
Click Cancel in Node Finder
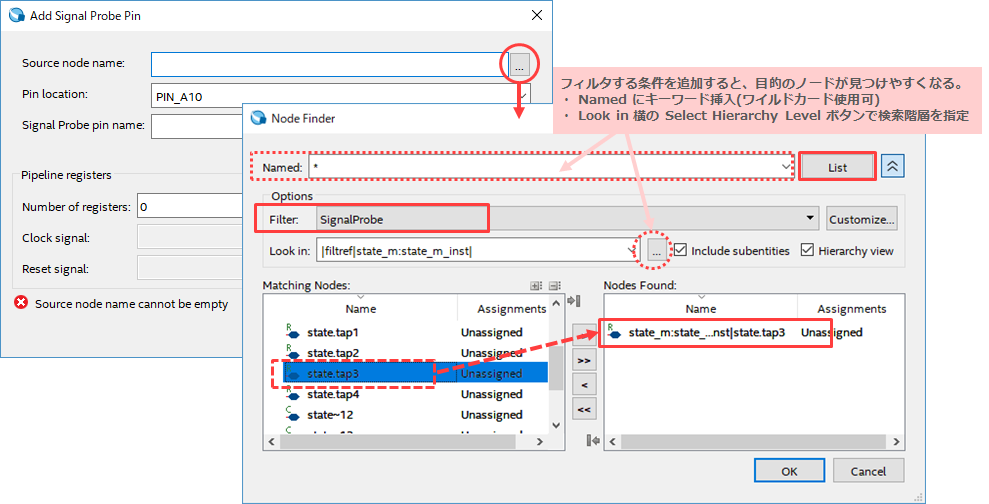(x=868, y=471)
